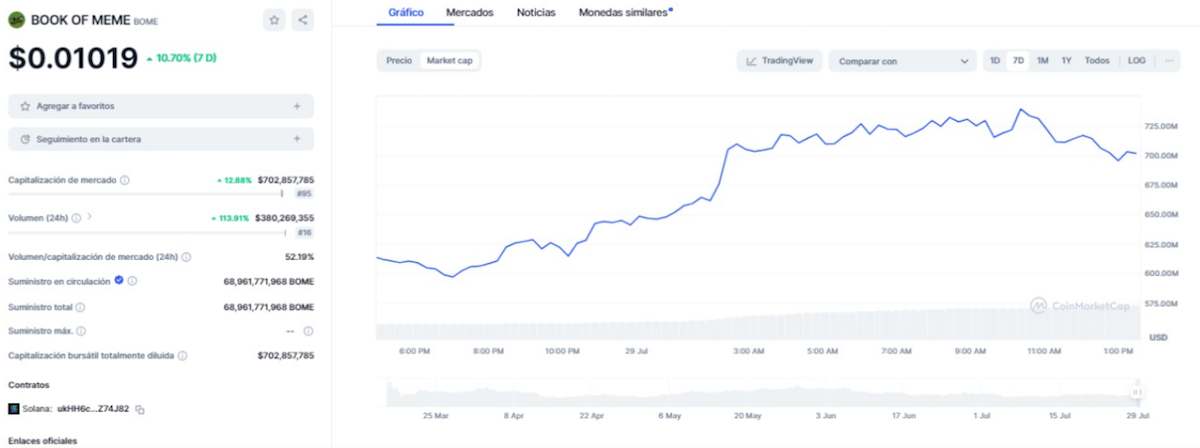Switch chart to Market cap view
The width and height of the screenshot is (1200, 448).
coord(449,61)
